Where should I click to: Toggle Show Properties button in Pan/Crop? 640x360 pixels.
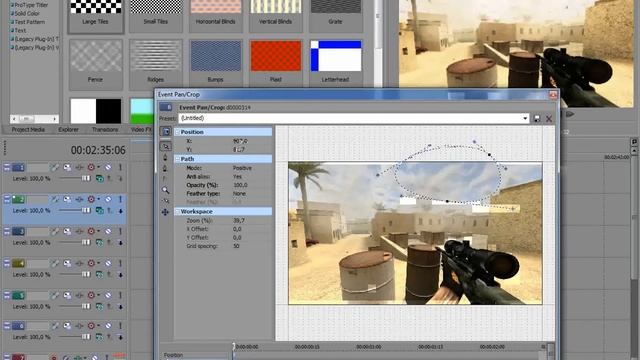pyautogui.click(x=166, y=132)
